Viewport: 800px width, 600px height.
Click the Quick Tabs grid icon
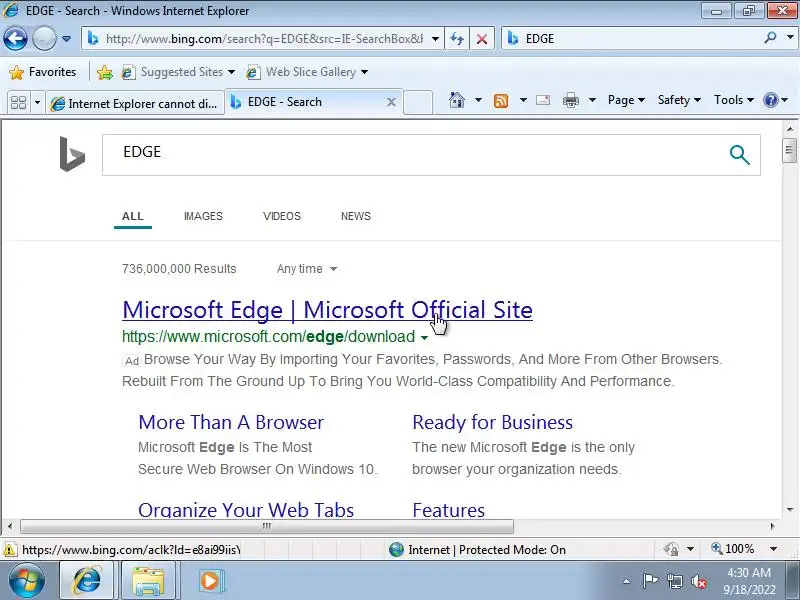pyautogui.click(x=19, y=103)
